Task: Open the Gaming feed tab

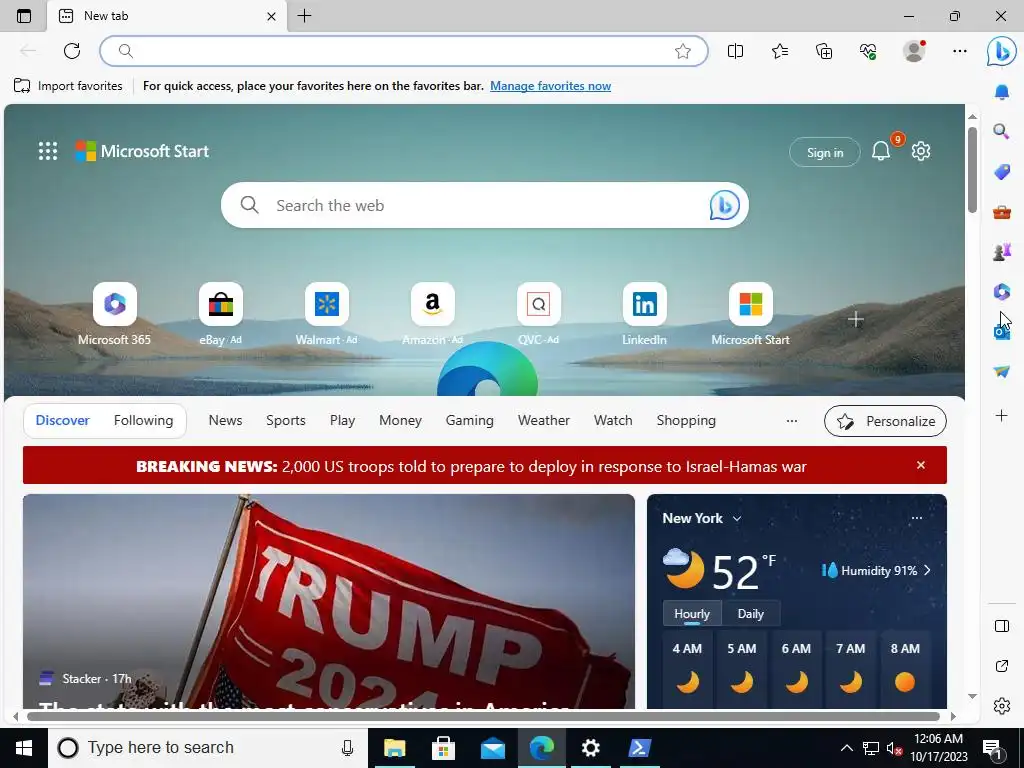Action: click(470, 421)
